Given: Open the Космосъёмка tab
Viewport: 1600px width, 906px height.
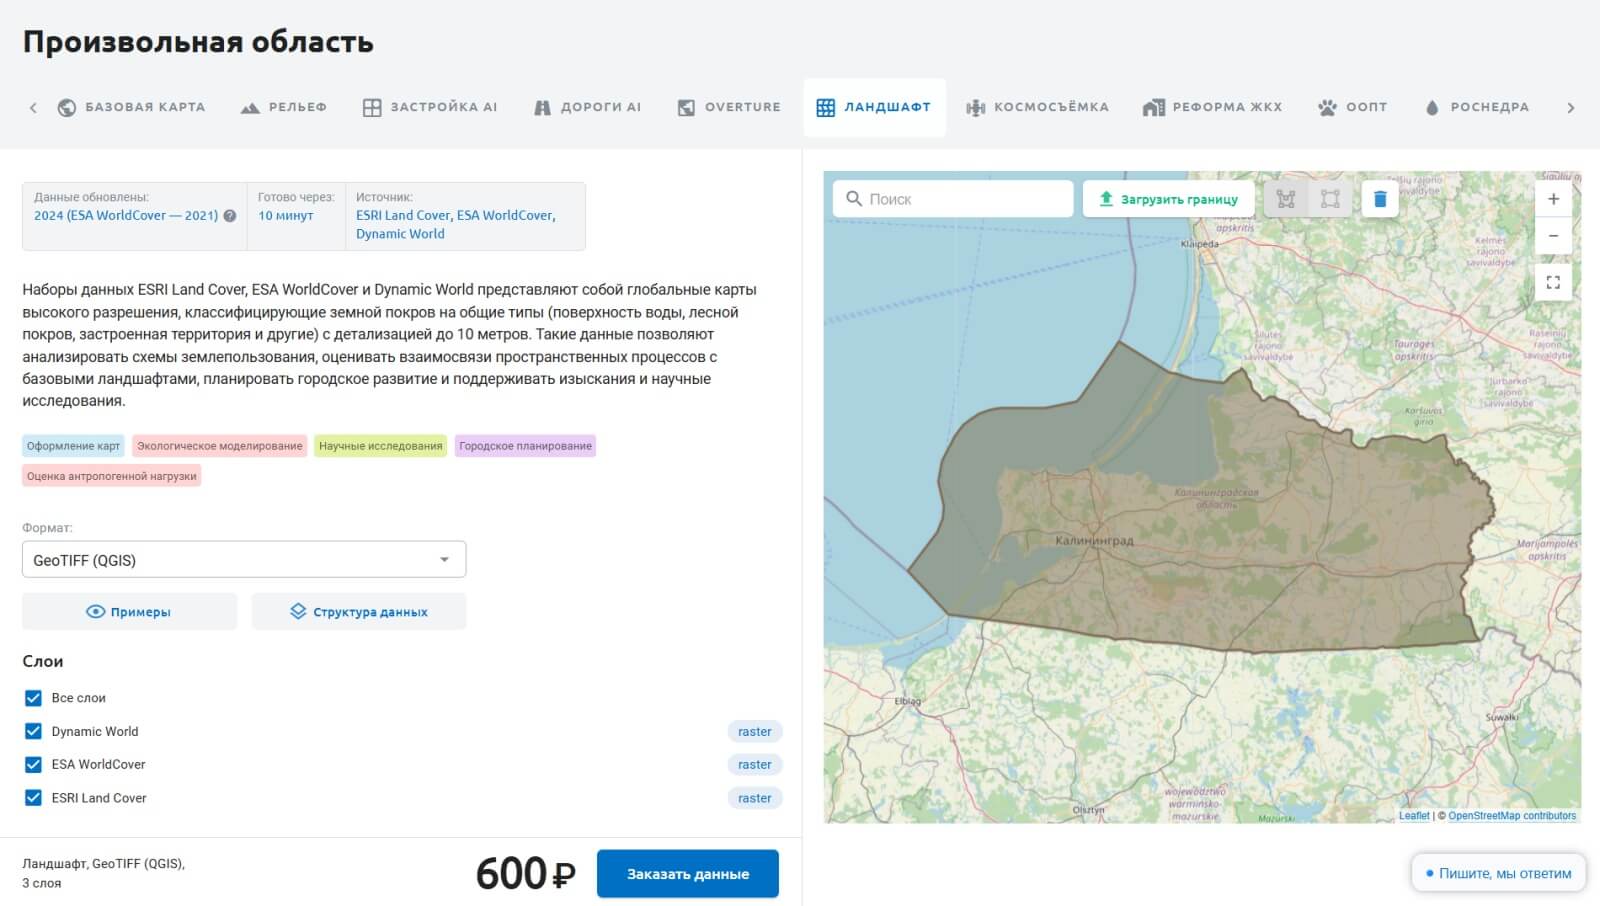Looking at the screenshot, I should 1037,107.
